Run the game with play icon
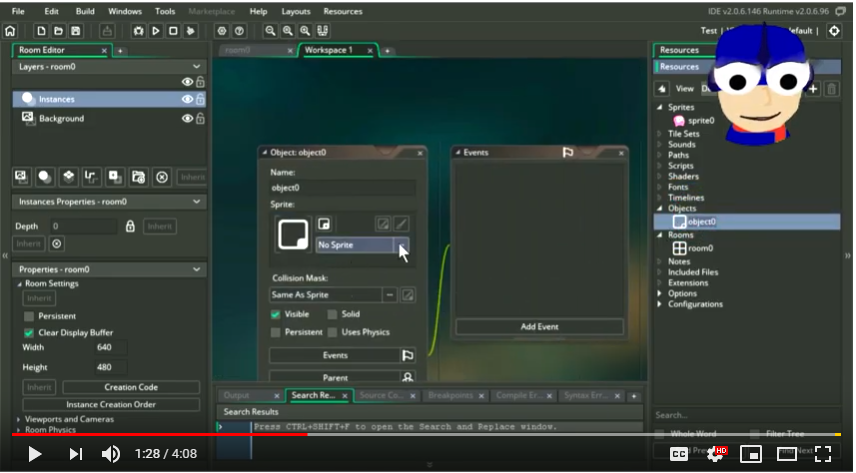This screenshot has width=856, height=473. click(156, 31)
